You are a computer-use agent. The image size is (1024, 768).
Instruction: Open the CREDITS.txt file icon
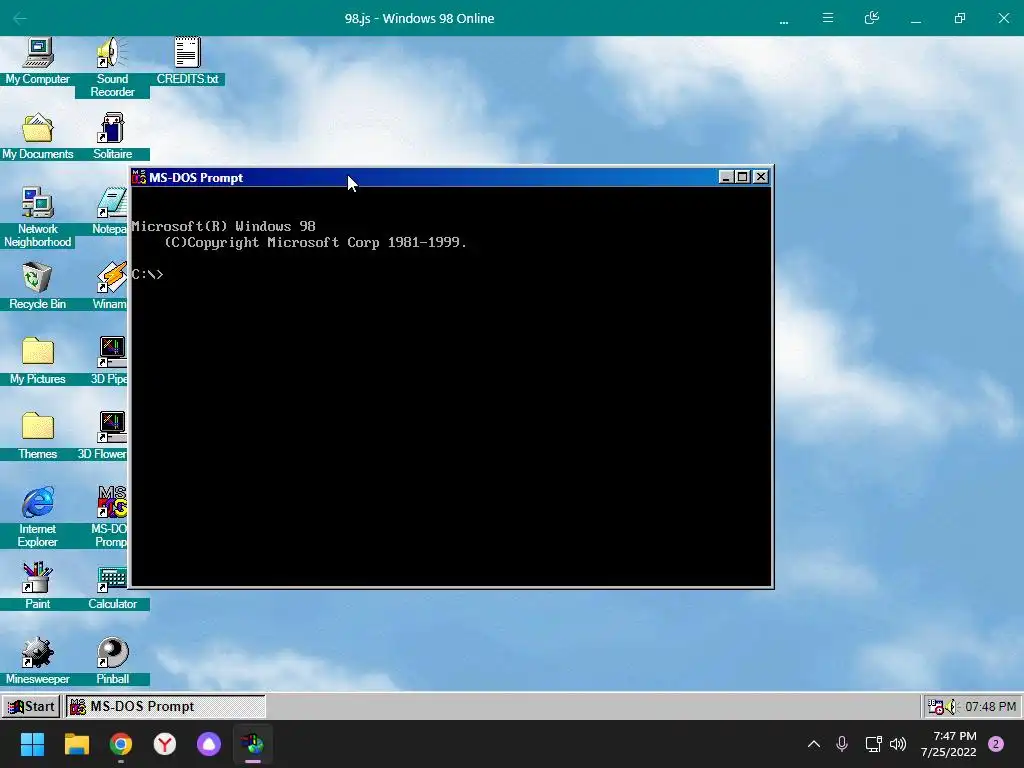(x=187, y=61)
